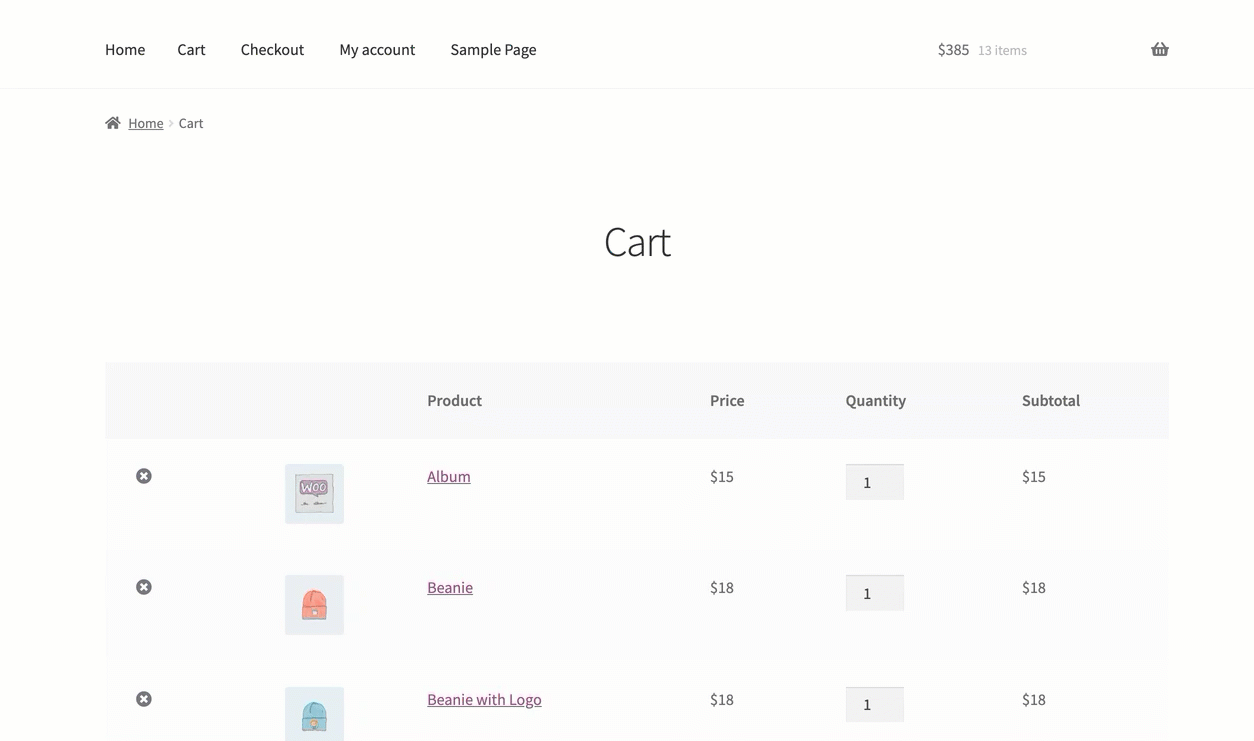Click the $385 cart total in header
Screen dimensions: 1254x741
(x=953, y=50)
